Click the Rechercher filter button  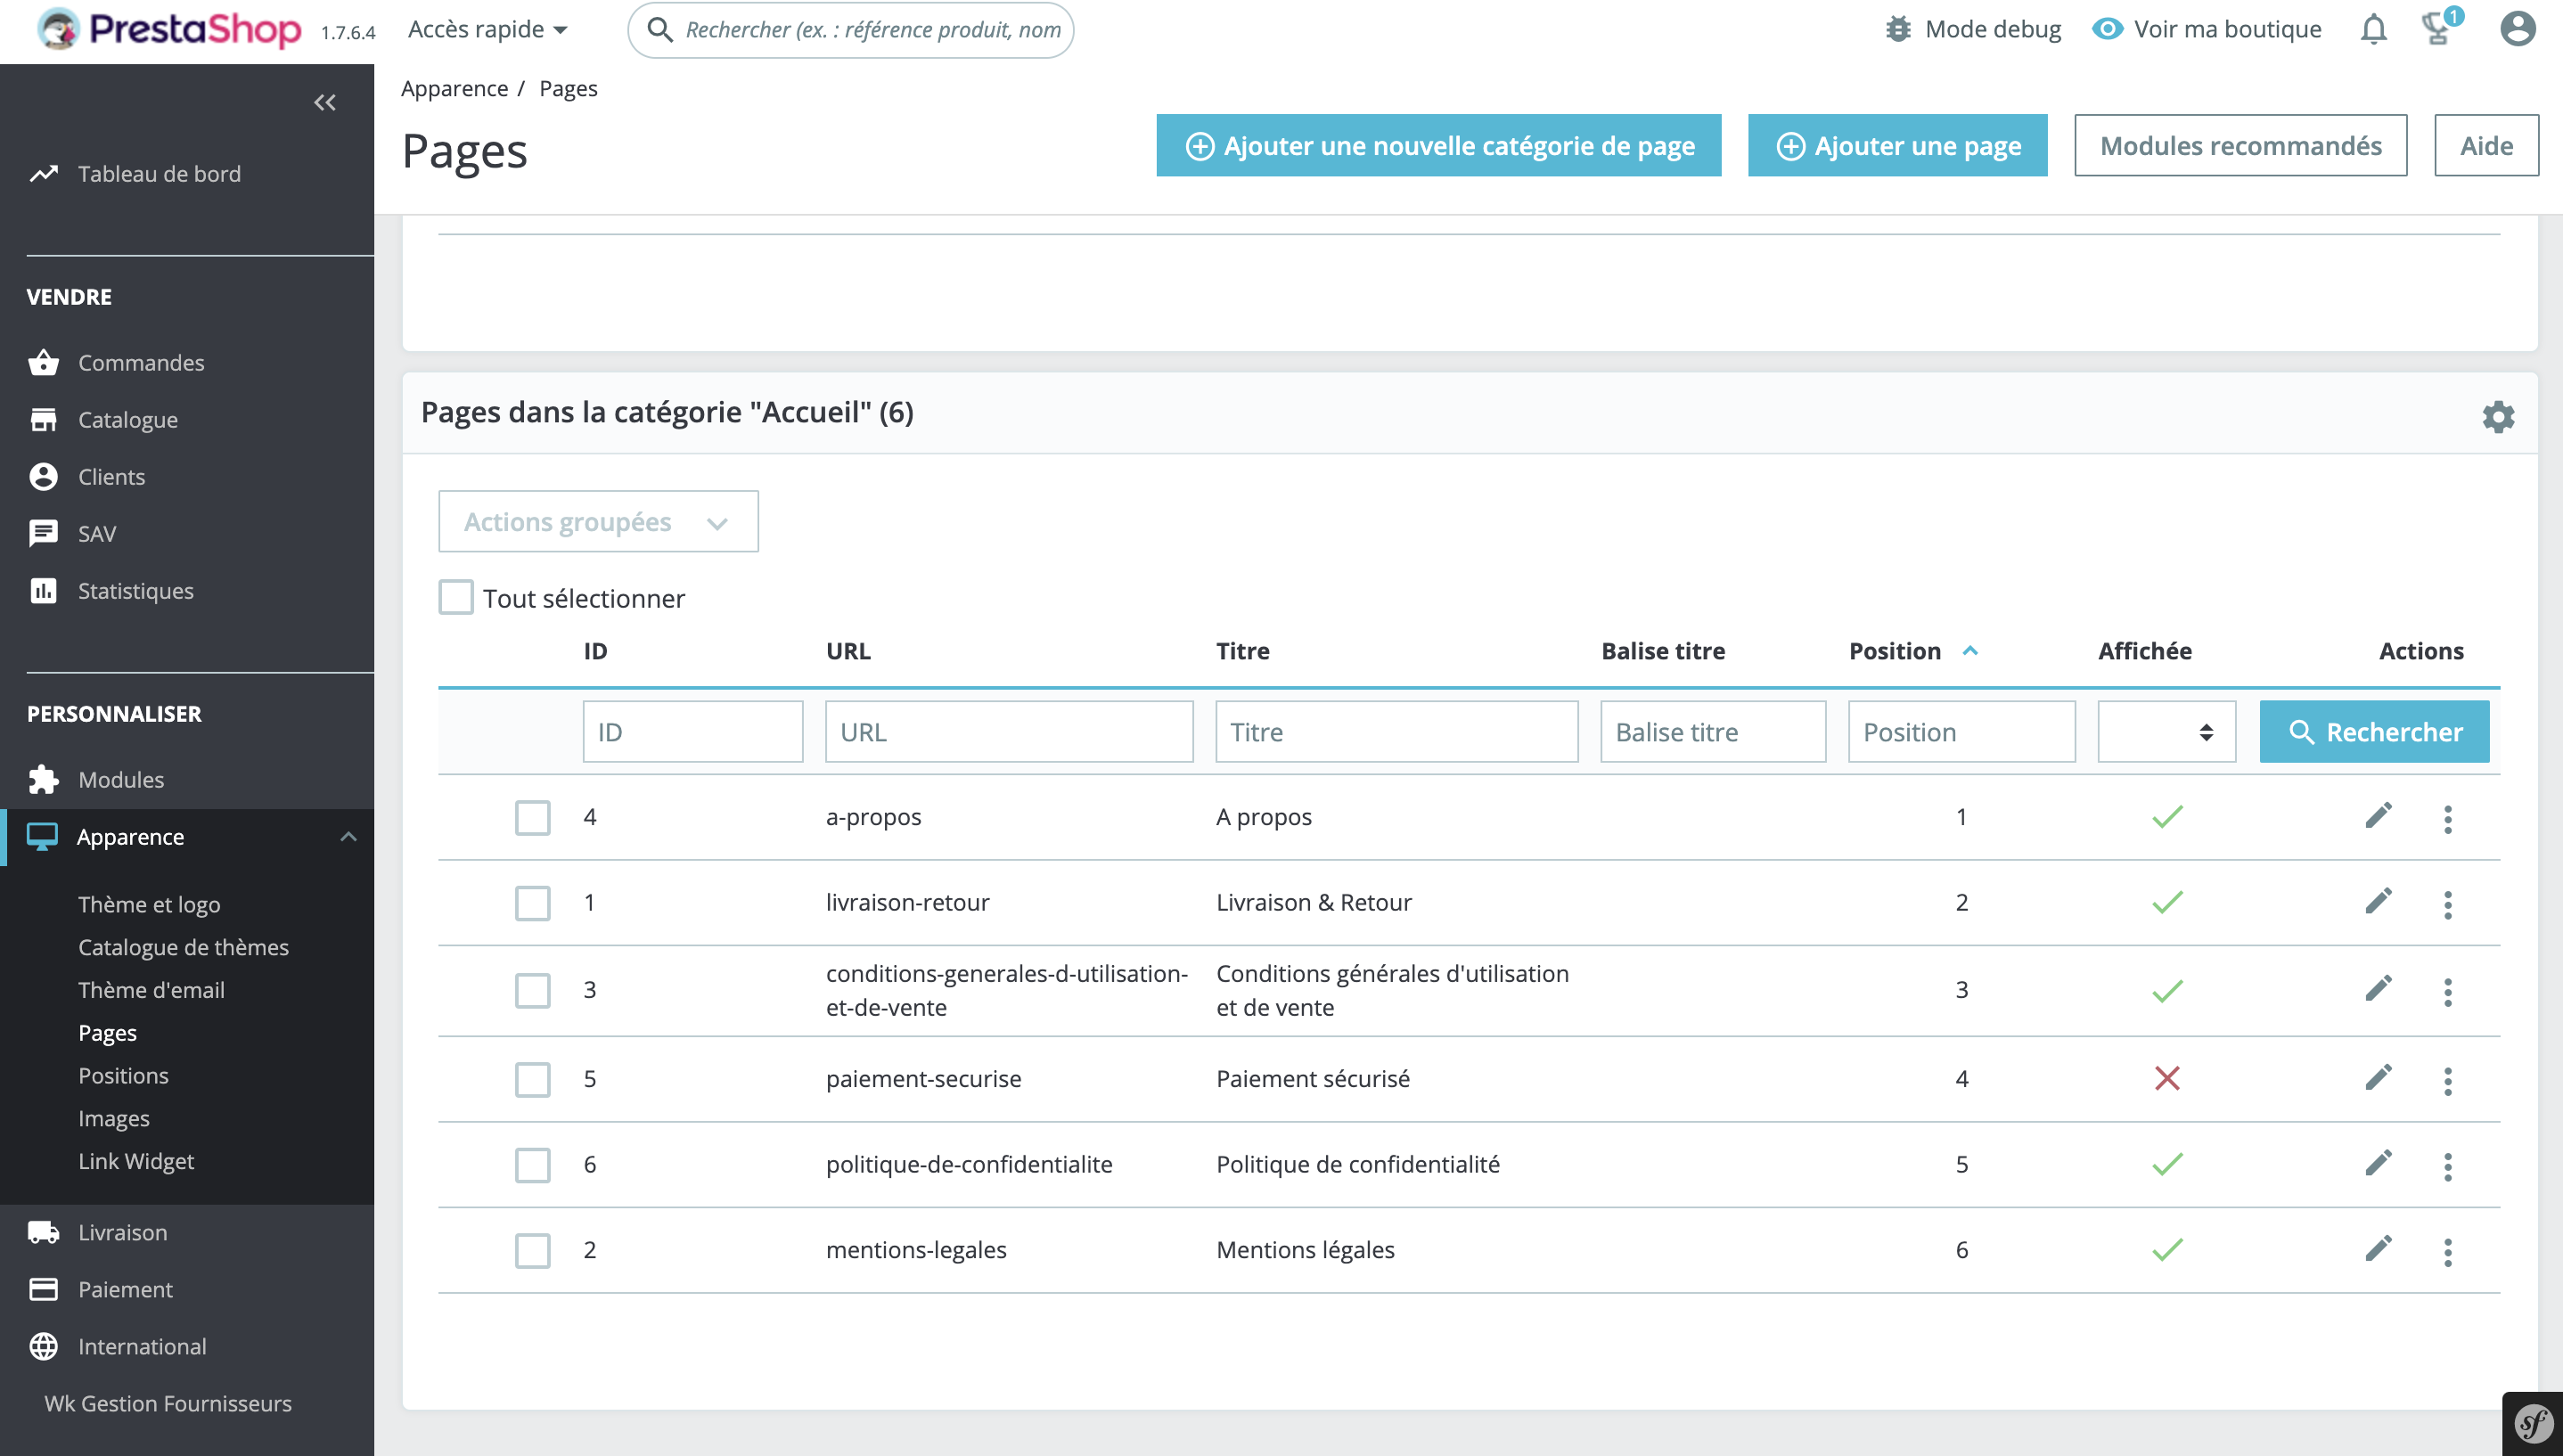[2374, 732]
